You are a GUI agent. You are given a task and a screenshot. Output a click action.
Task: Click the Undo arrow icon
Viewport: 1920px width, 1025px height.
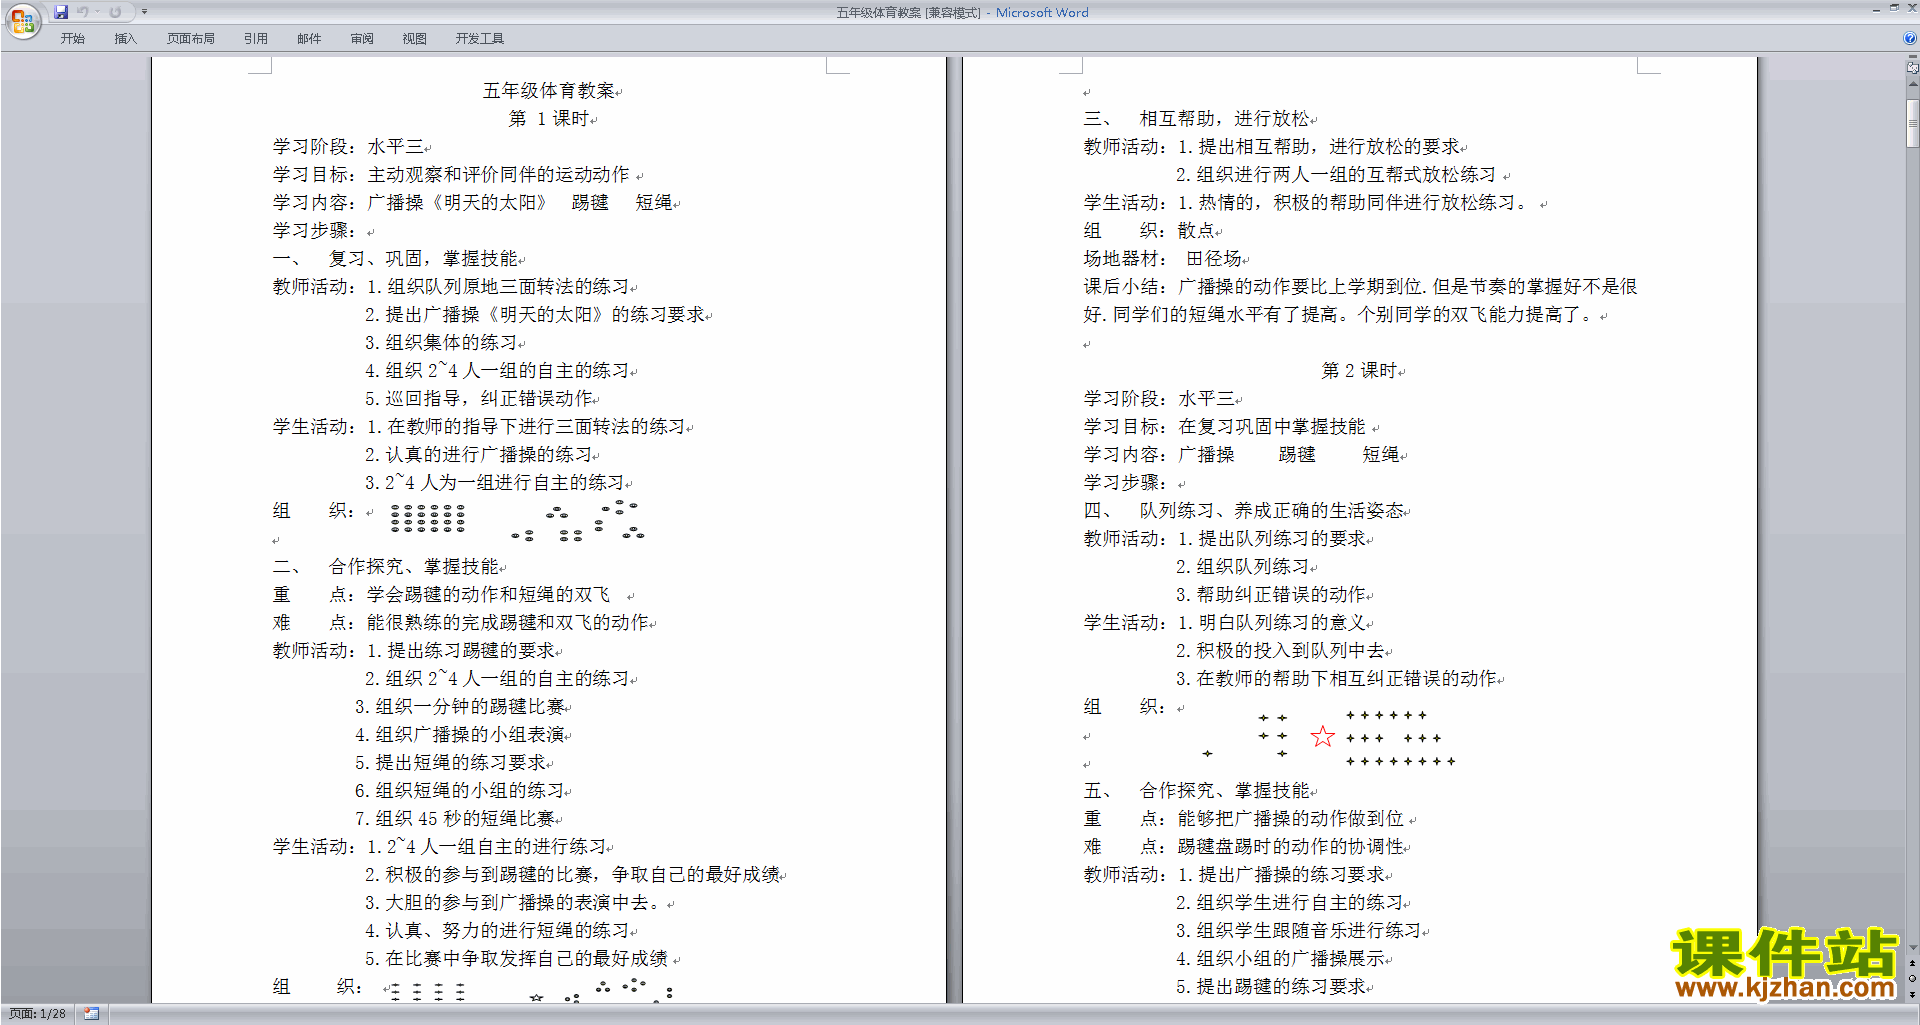pos(83,12)
